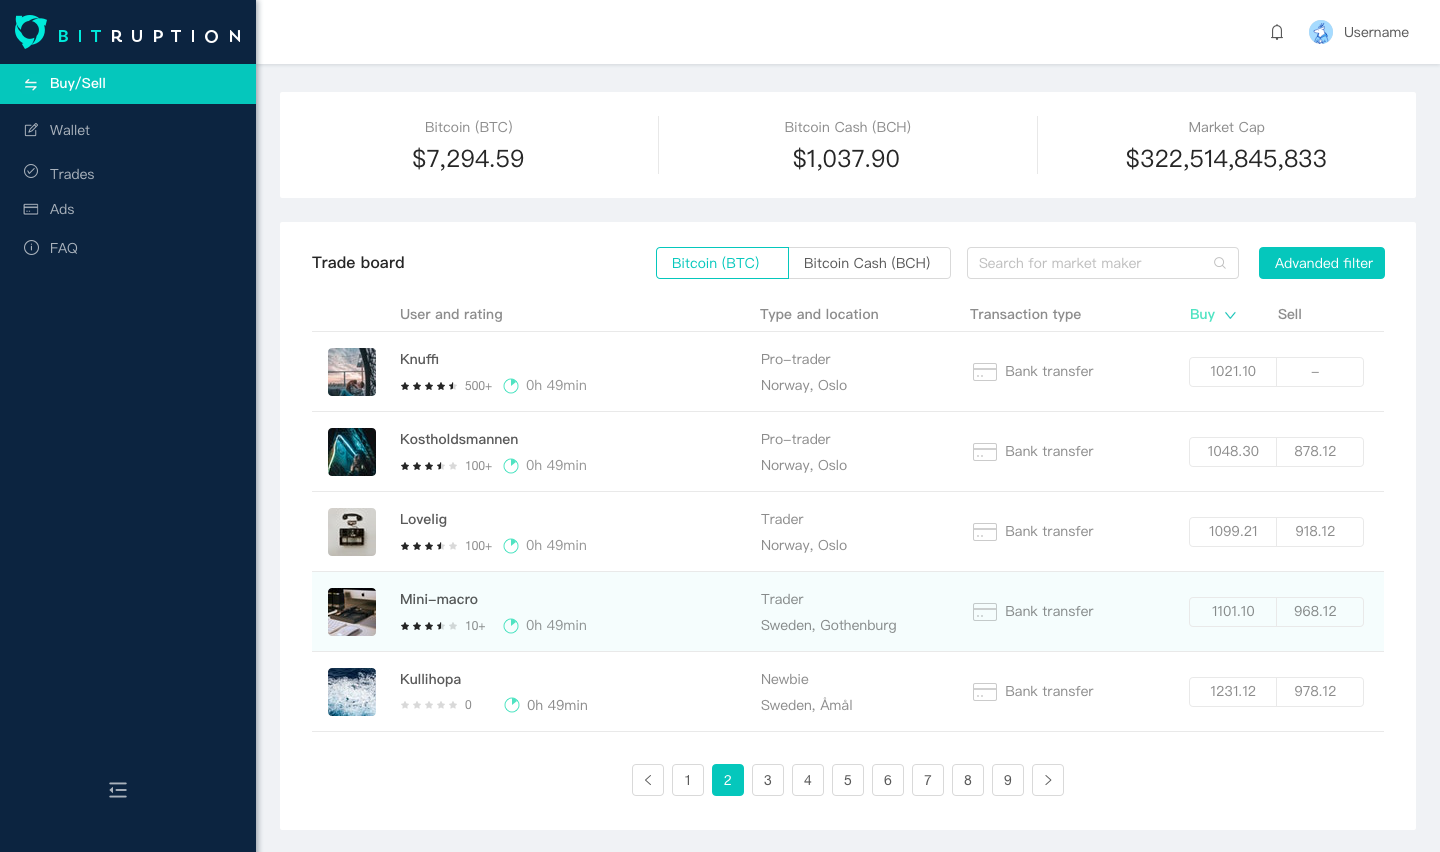Click the clock icon in Kullihopa's row

coord(511,705)
